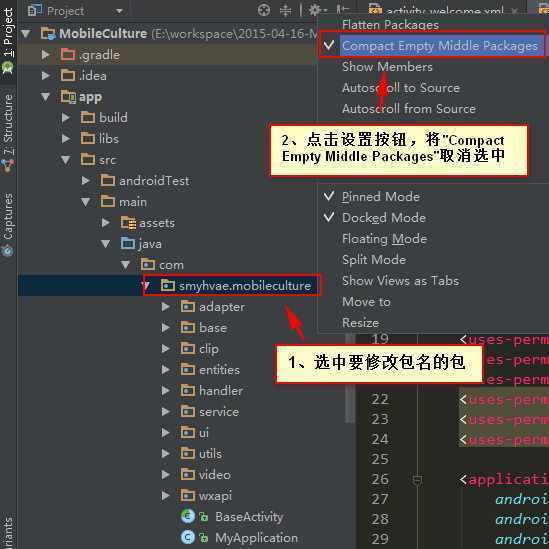Expand the base package
Screen dimensions: 549x549
tap(166, 328)
